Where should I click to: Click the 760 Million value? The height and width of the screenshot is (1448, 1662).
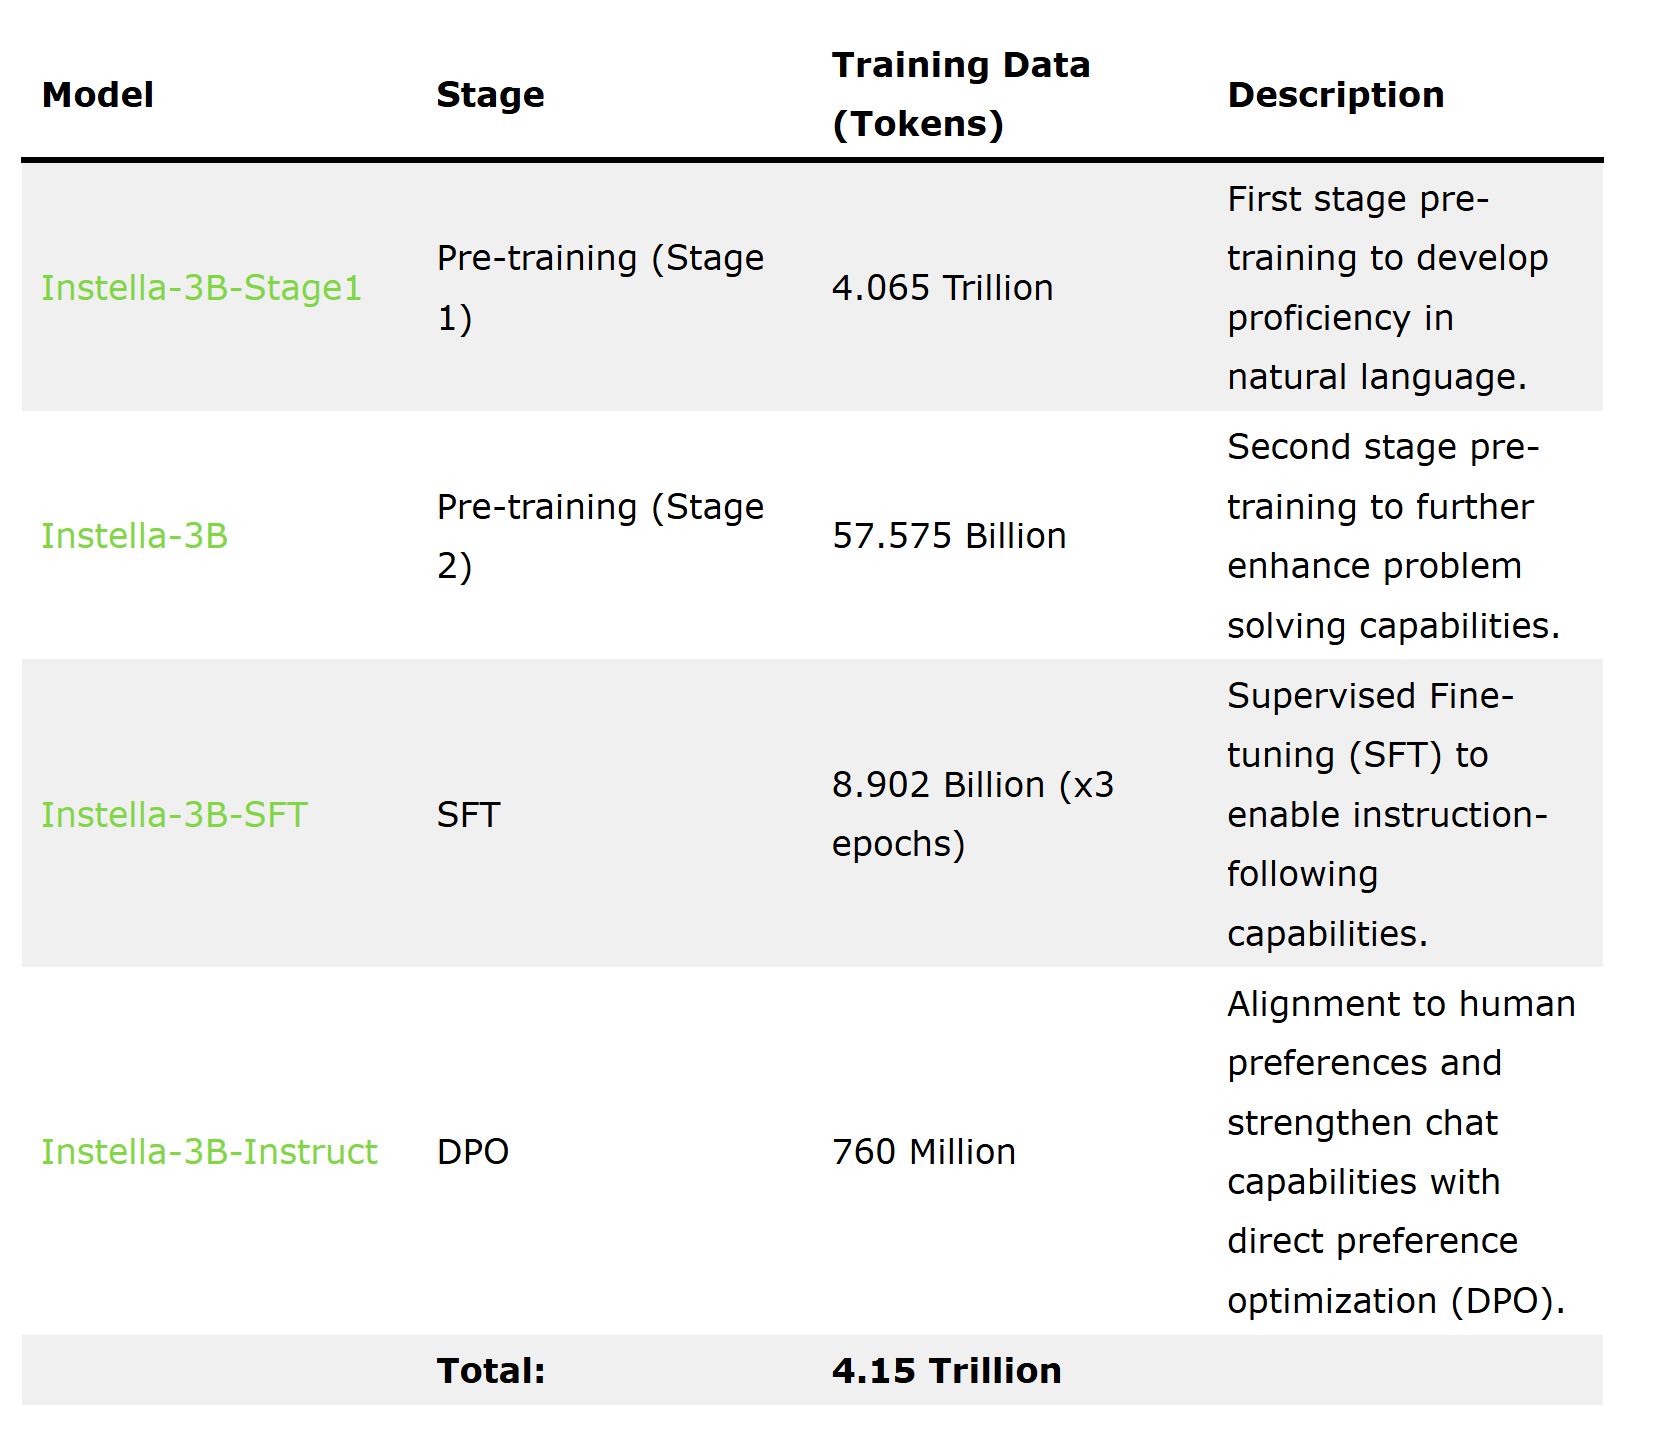tap(923, 1152)
